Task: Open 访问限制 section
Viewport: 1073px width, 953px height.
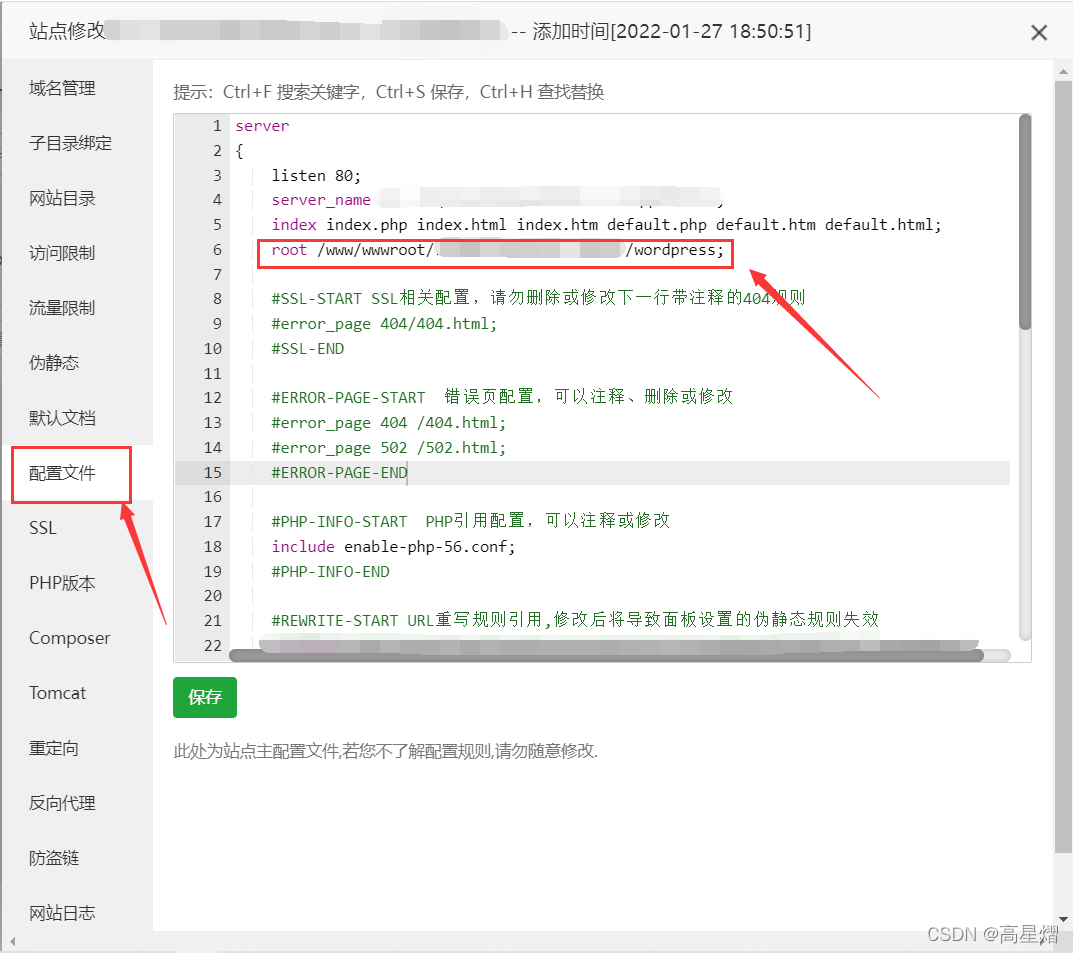Action: point(62,254)
